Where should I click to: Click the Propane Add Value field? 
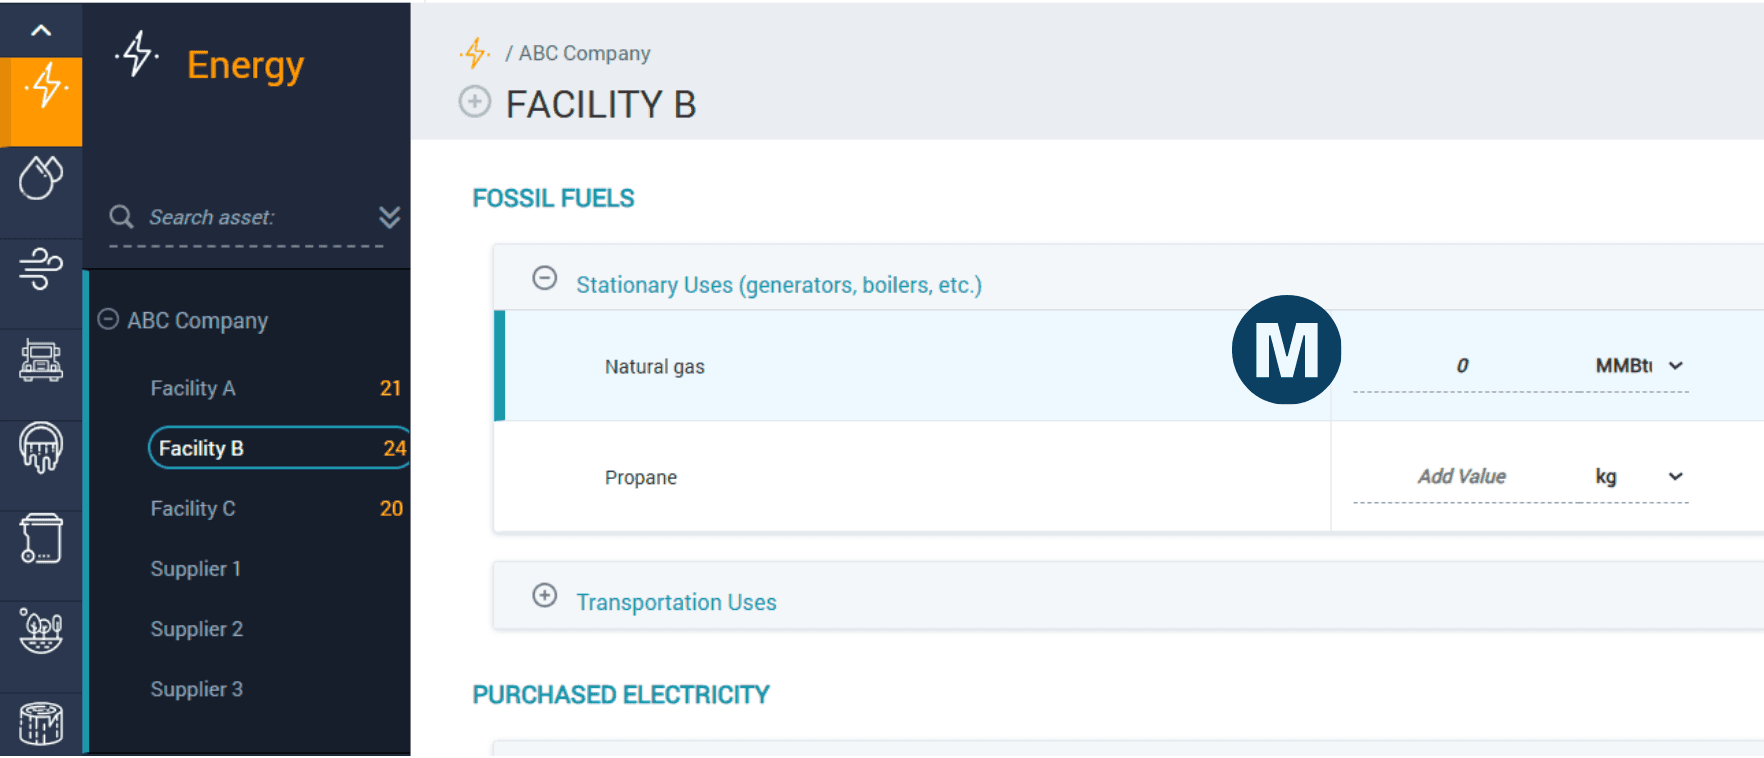click(x=1461, y=477)
